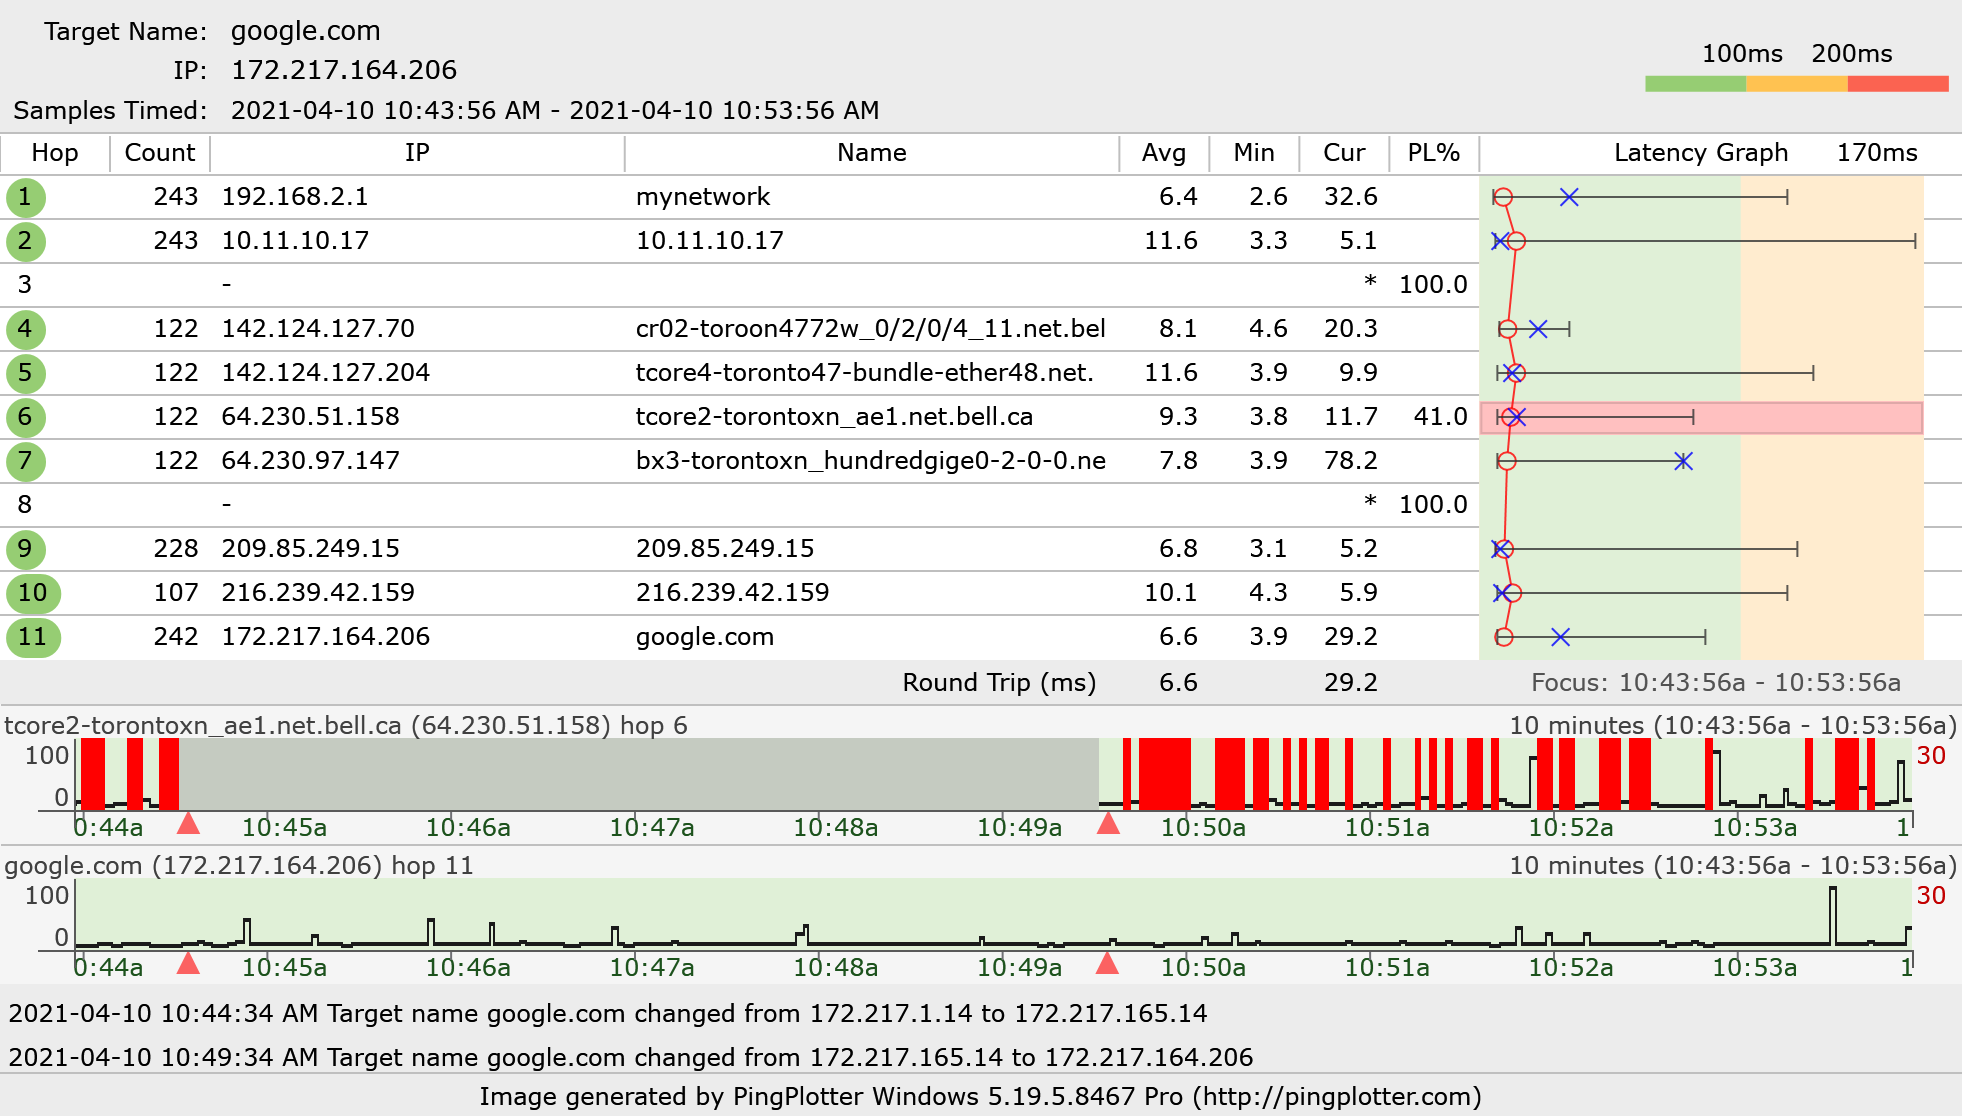Select the hop 10 circle icon
1962x1116 pixels.
click(x=33, y=593)
